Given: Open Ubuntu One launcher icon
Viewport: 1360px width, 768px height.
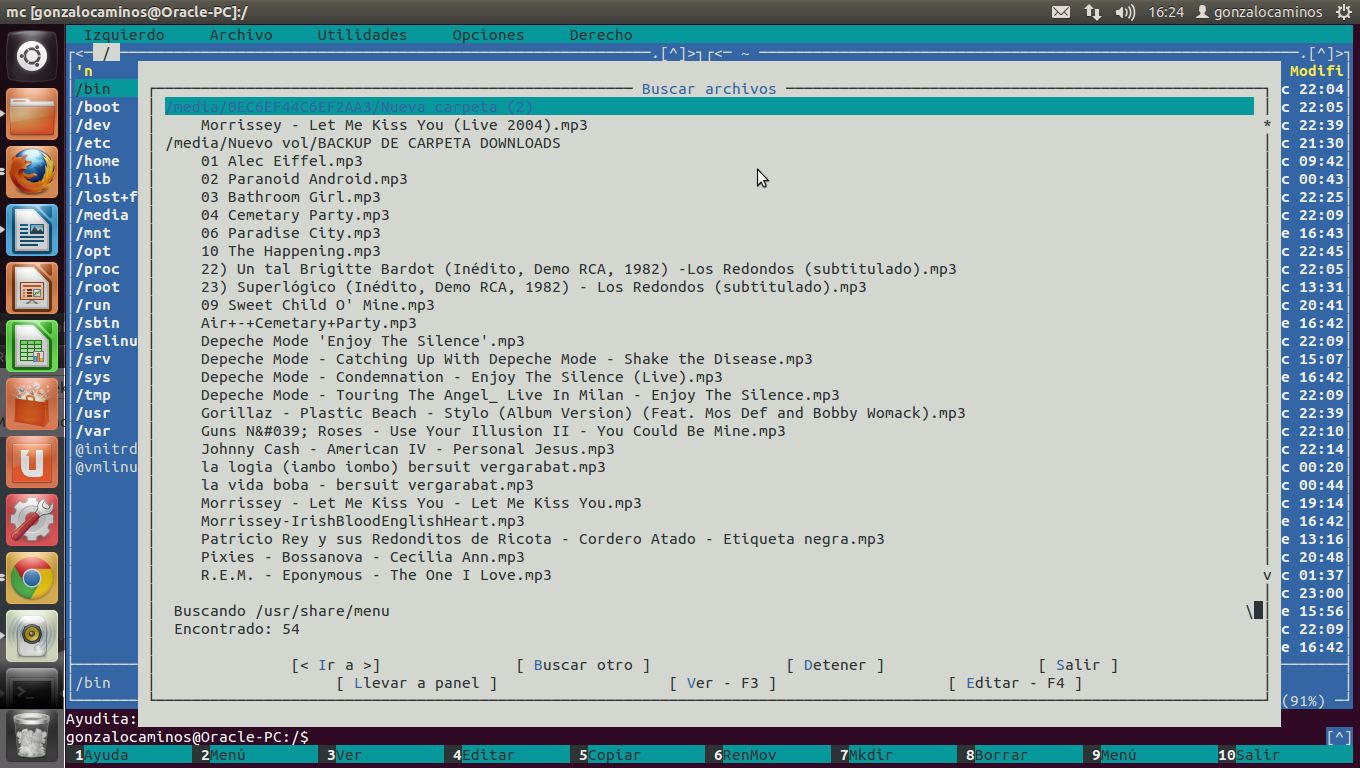Looking at the screenshot, I should point(32,463).
